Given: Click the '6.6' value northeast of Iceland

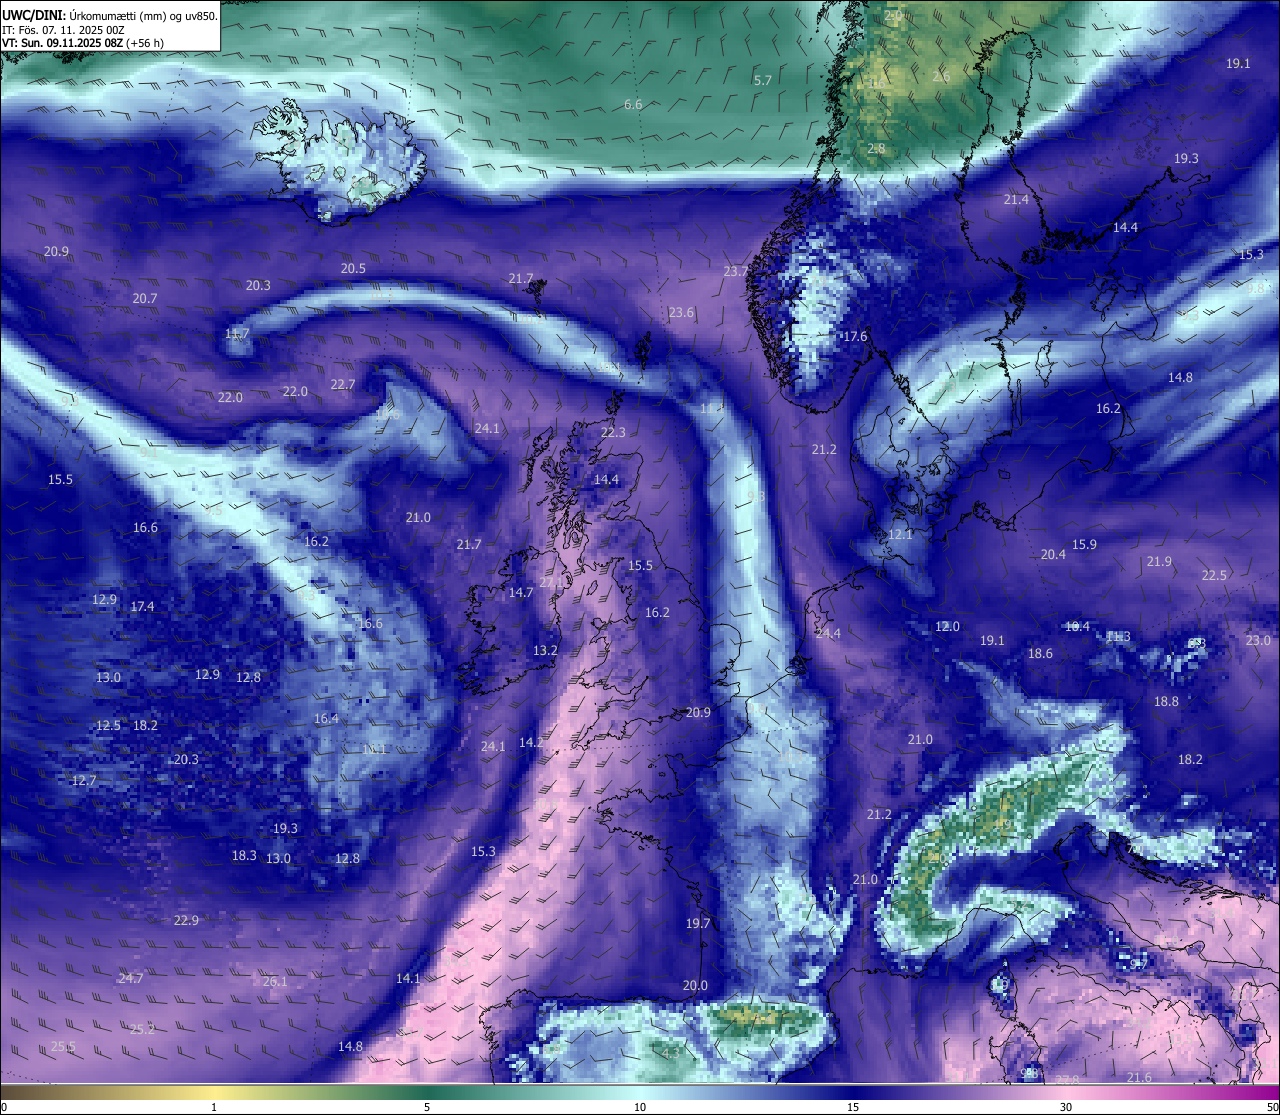Looking at the screenshot, I should 633,105.
